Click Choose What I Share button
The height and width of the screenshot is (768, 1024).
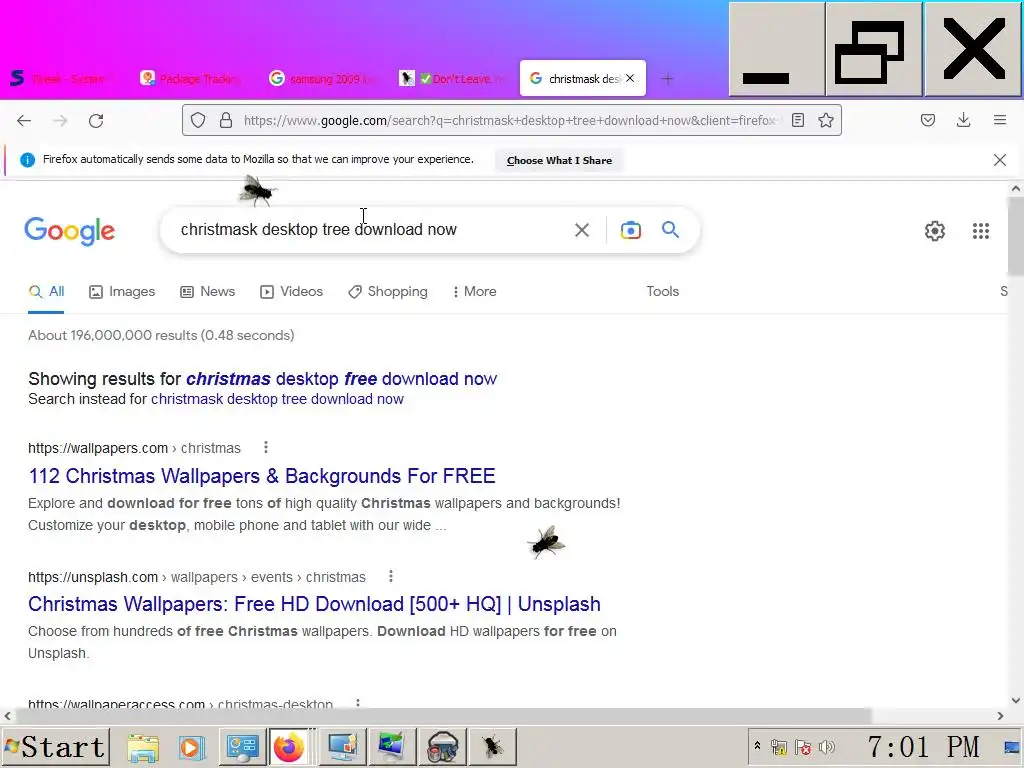pyautogui.click(x=560, y=161)
